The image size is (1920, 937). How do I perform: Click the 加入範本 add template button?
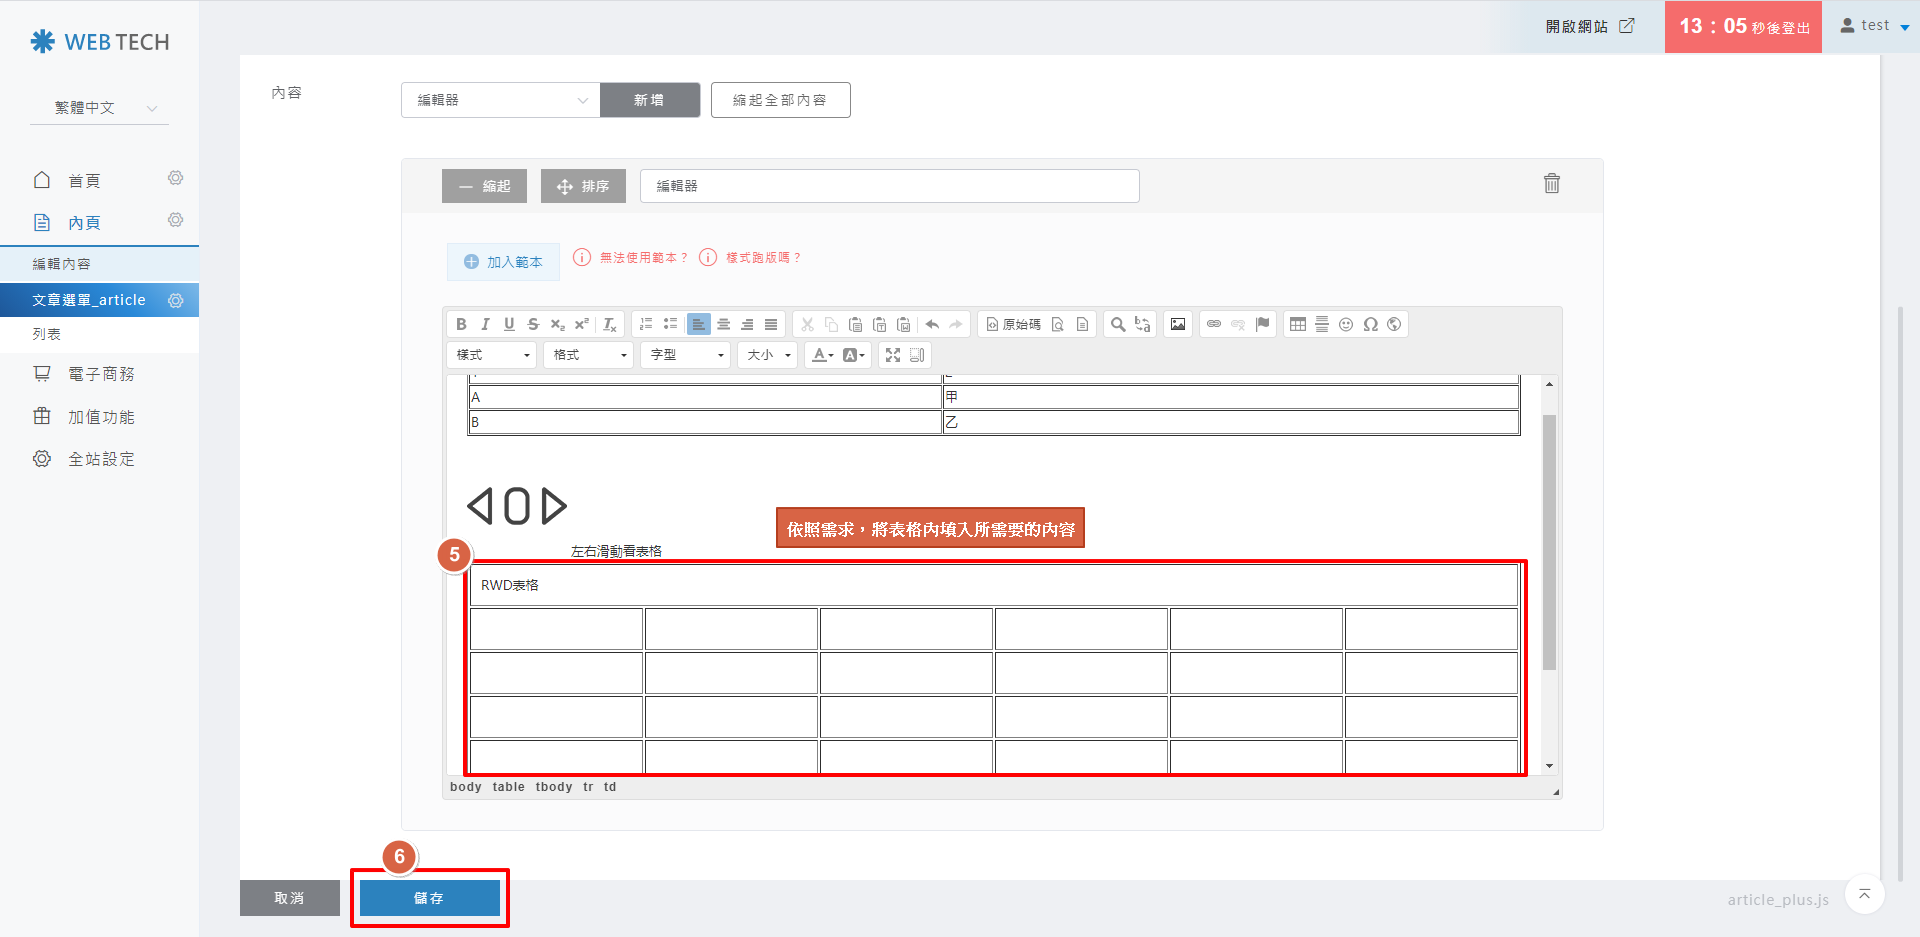point(503,262)
